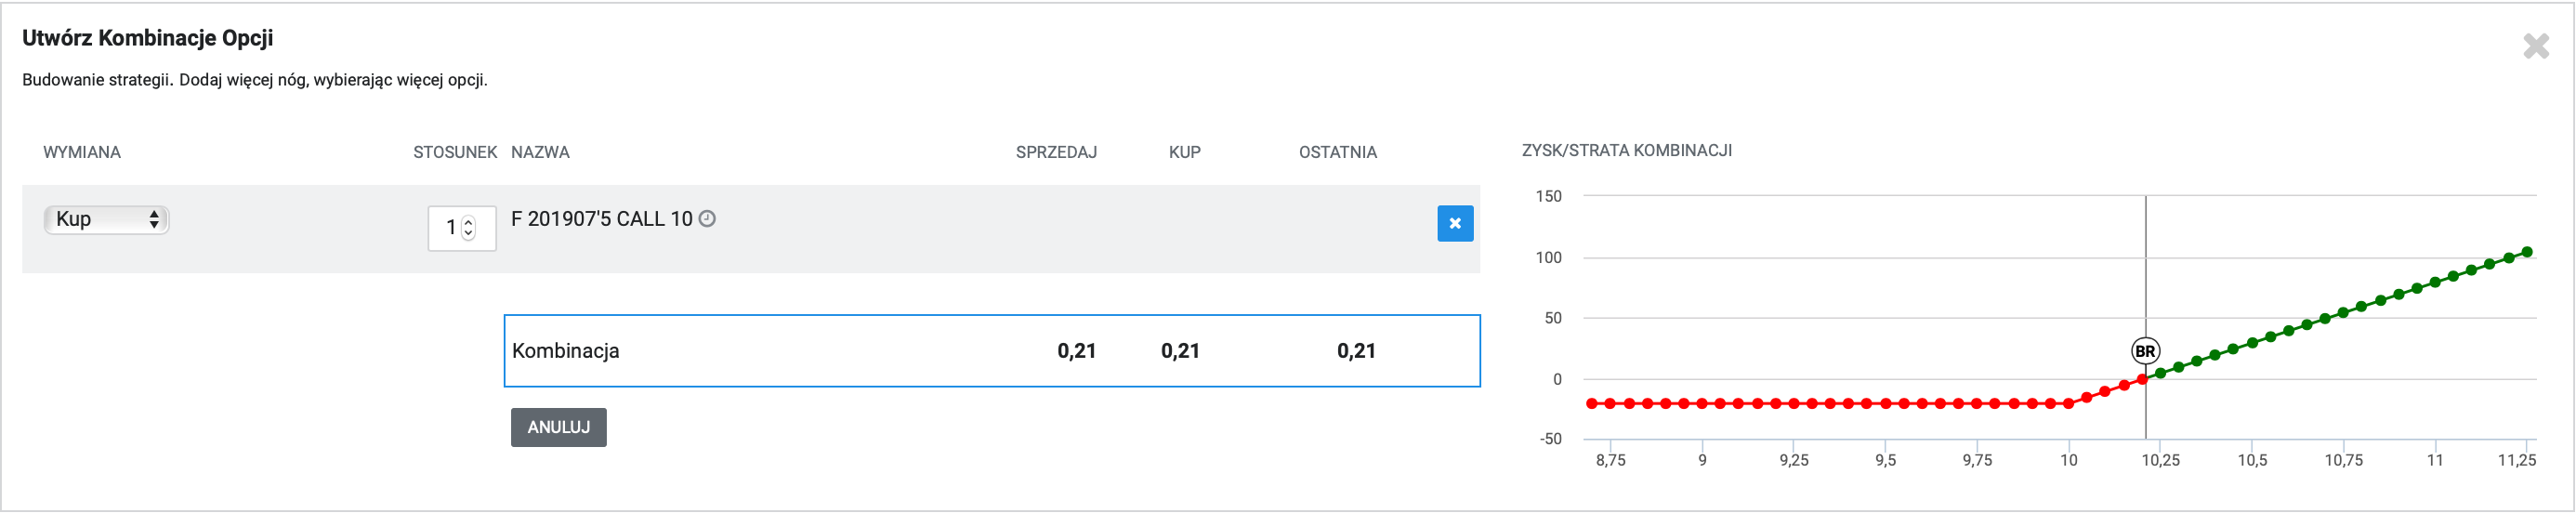Viewport: 2576px width, 513px height.
Task: Close the Utwórz Kombinacje Opcji dialog
Action: pos(2535,46)
